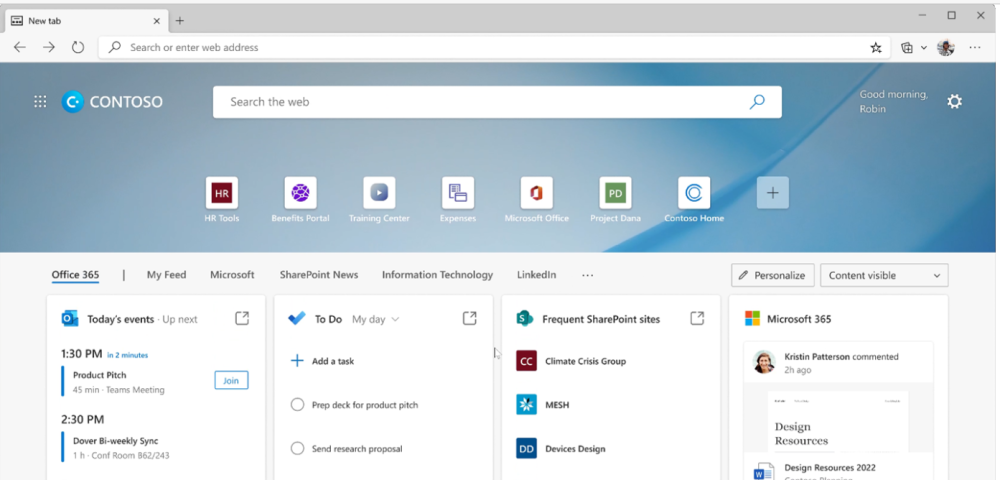This screenshot has height=480, width=1000.
Task: Expand the Content visible dropdown
Action: tap(884, 275)
